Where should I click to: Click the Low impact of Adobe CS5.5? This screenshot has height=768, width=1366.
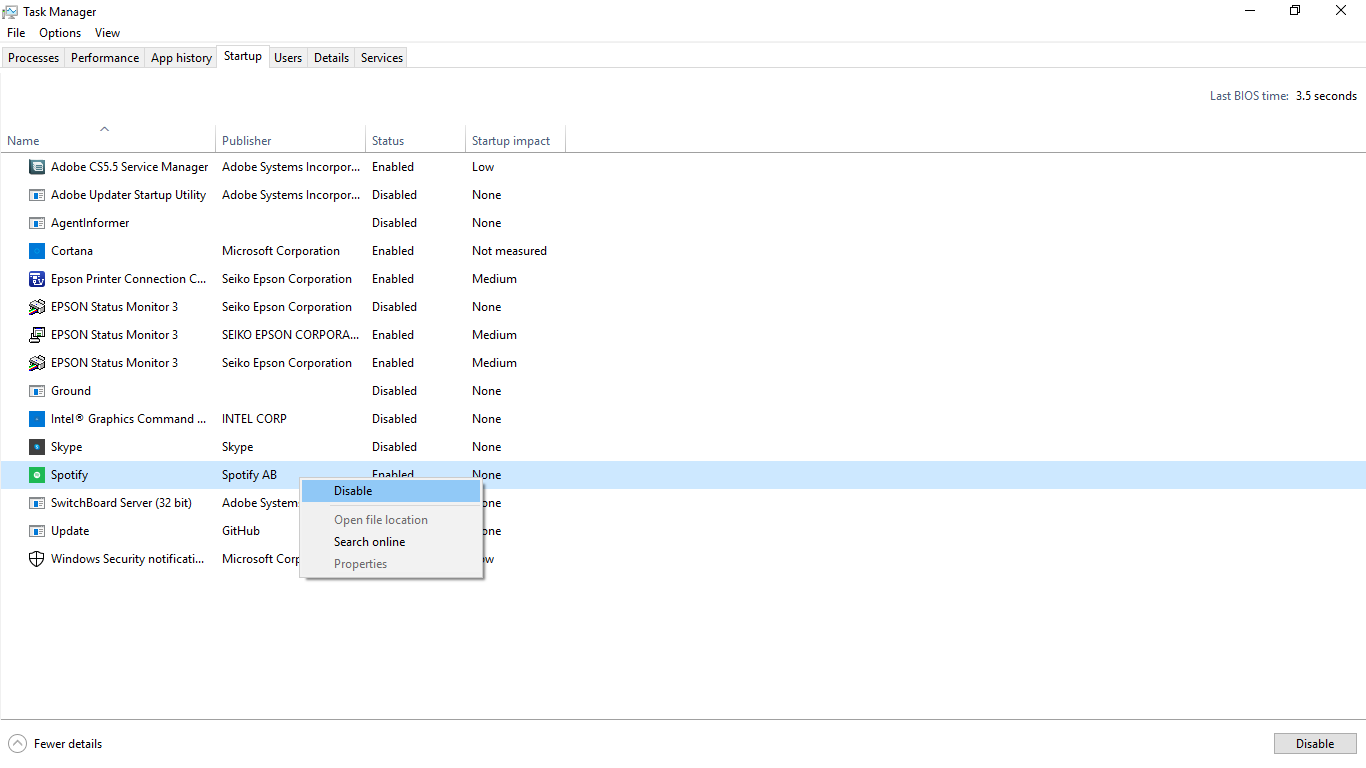(x=483, y=167)
